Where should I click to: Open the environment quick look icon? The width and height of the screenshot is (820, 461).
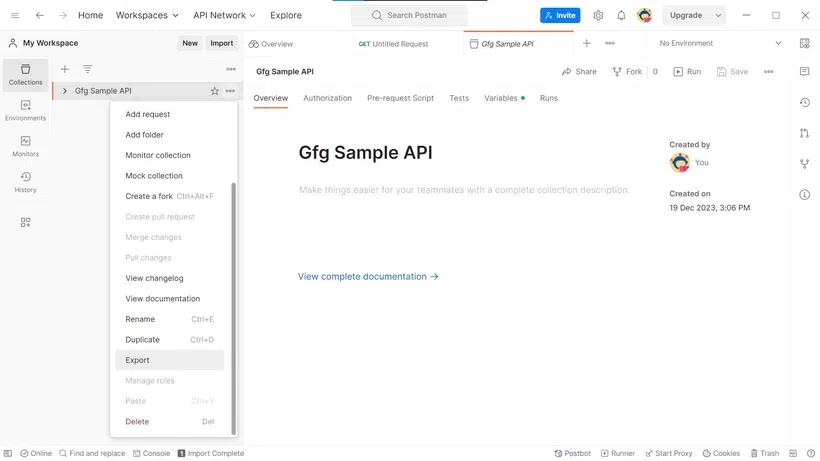[x=805, y=43]
